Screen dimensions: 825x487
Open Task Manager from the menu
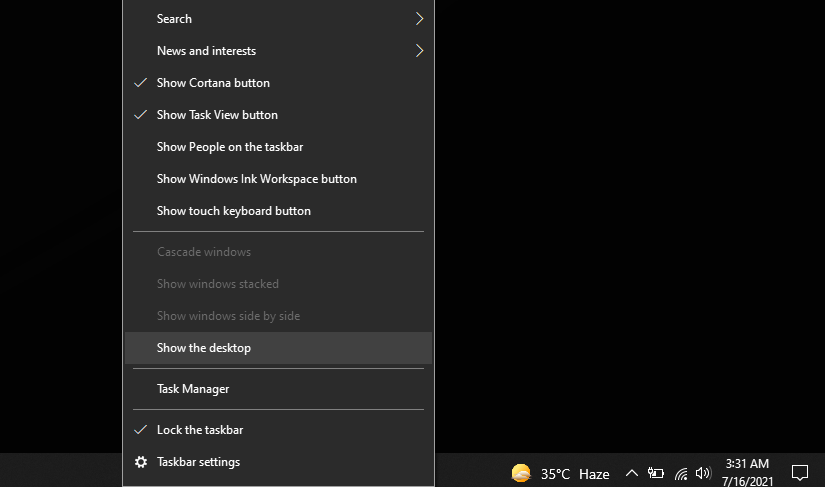[278, 389]
